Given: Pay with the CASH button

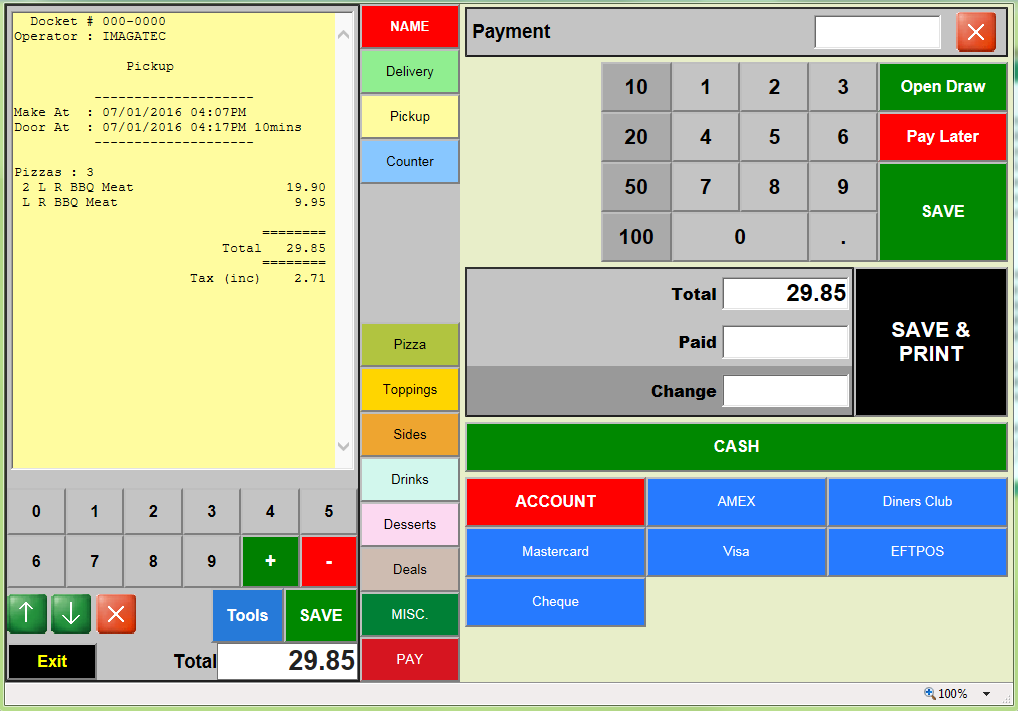Looking at the screenshot, I should pos(736,447).
